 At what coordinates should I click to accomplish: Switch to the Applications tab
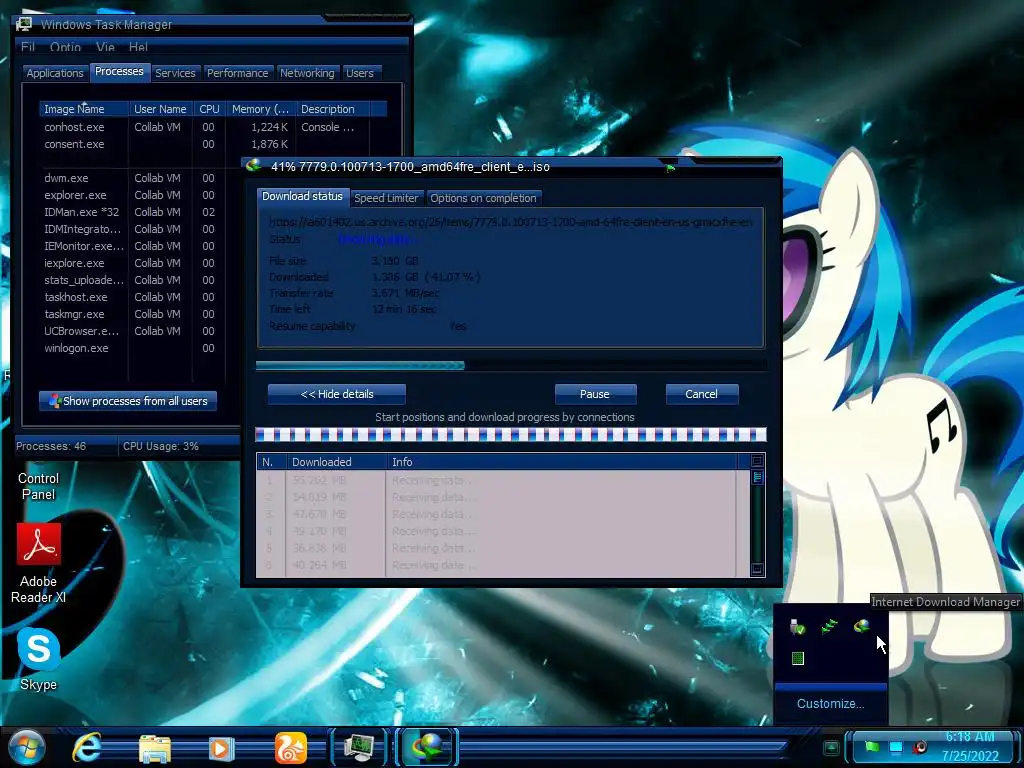point(55,73)
